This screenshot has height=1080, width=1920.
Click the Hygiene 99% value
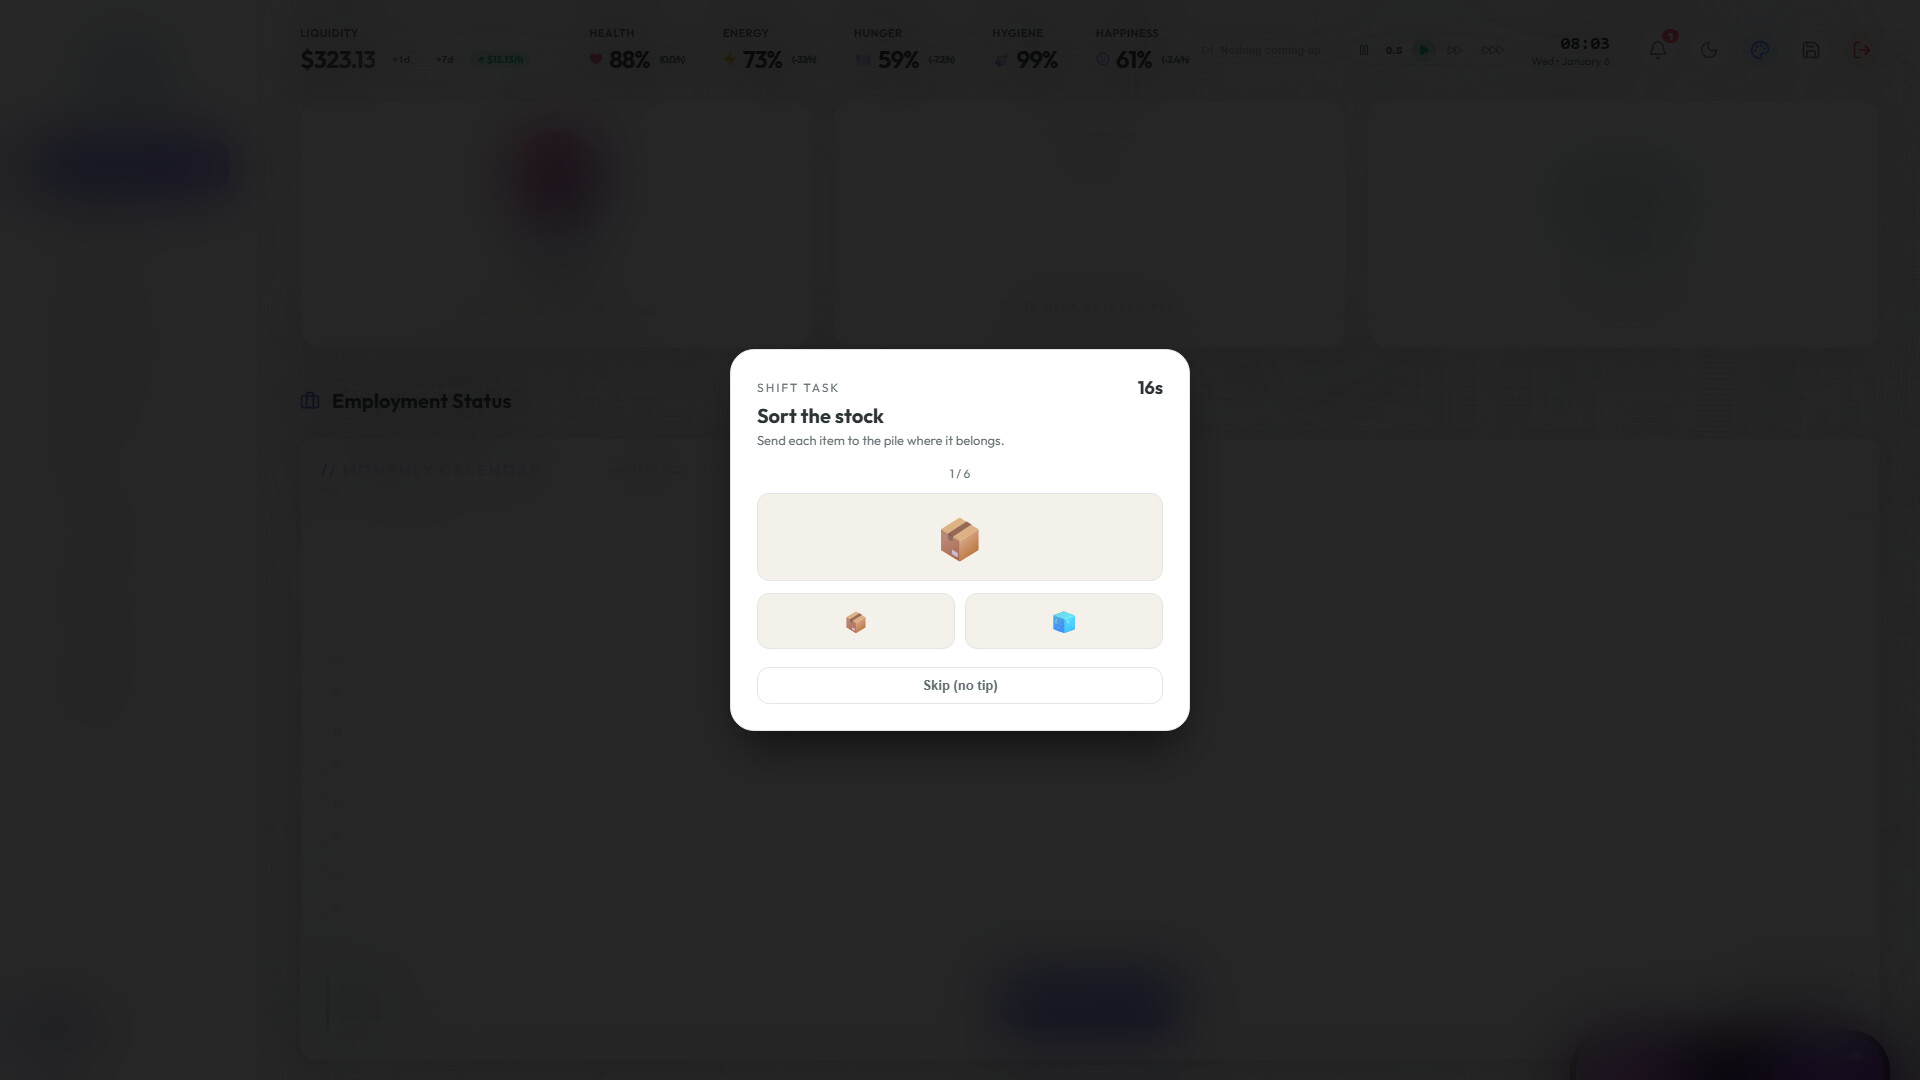tap(1037, 60)
